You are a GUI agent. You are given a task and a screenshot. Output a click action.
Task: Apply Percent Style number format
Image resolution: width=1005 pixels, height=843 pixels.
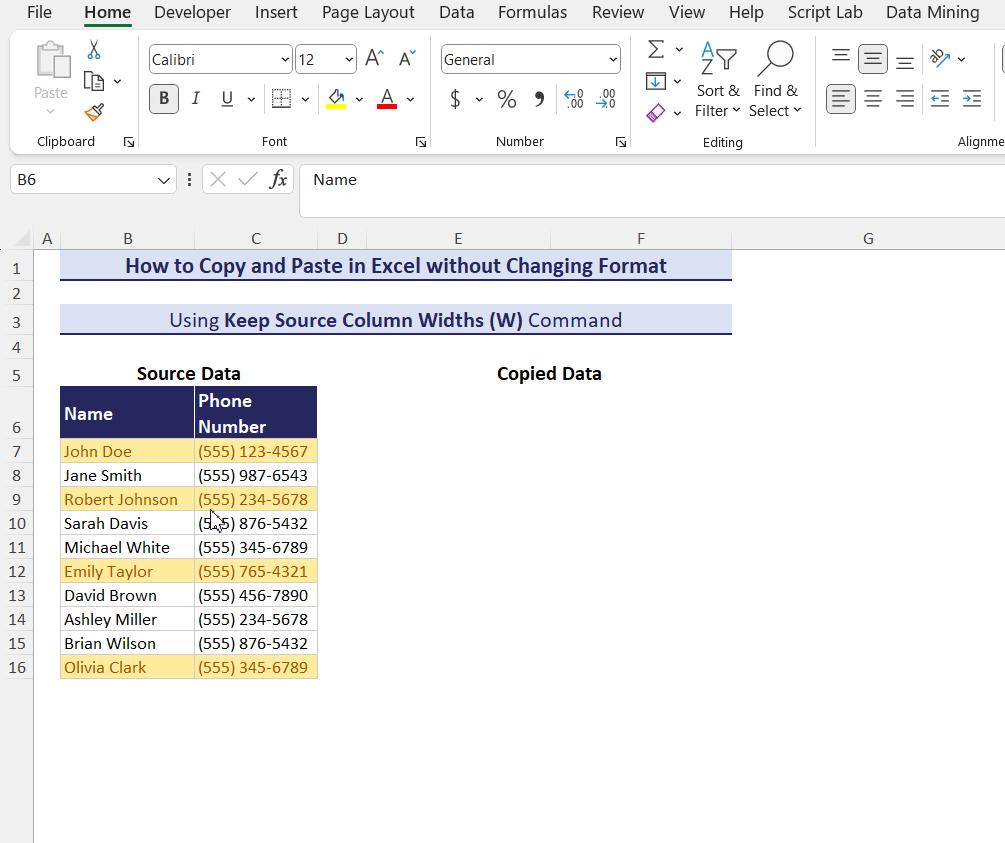[x=507, y=99]
